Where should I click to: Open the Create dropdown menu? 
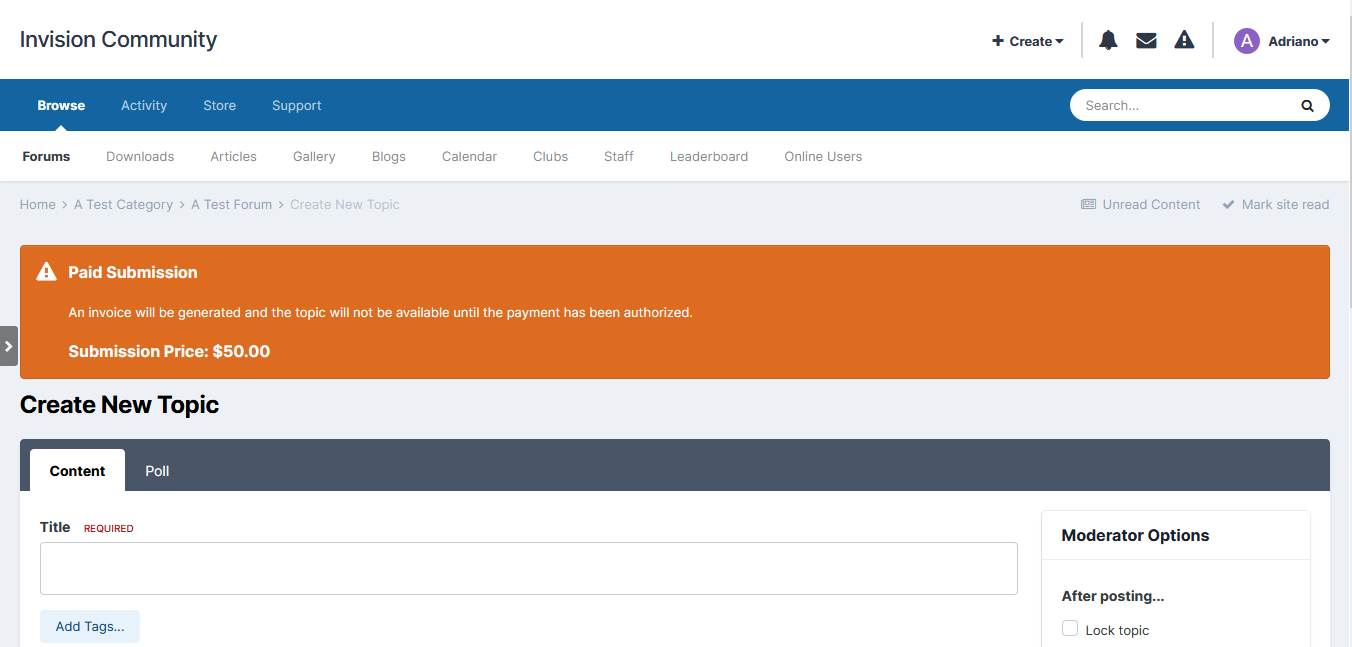[x=1028, y=41]
